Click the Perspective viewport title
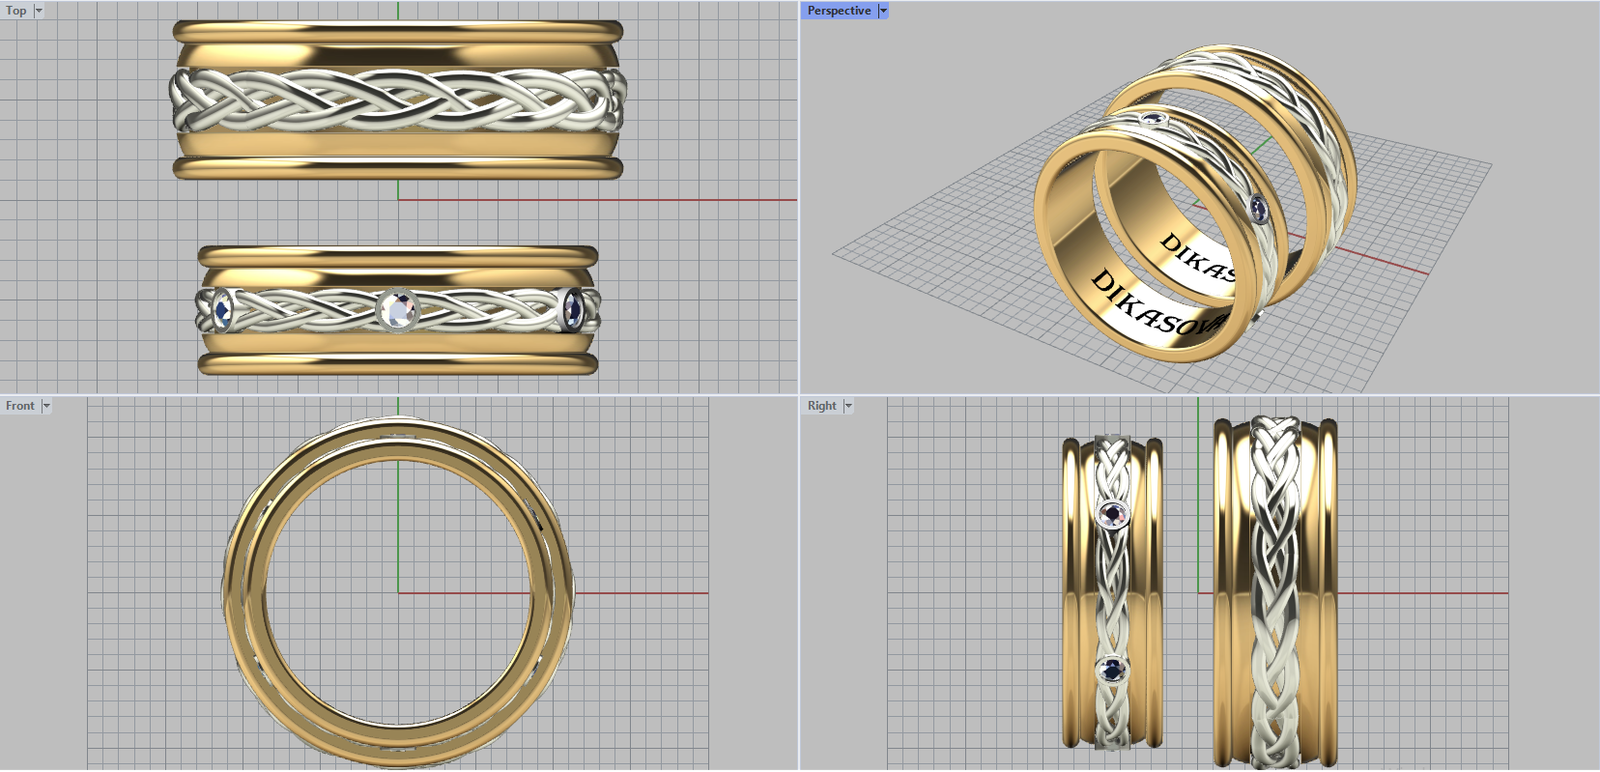Screen dimensions: 1600x772 click(x=838, y=11)
